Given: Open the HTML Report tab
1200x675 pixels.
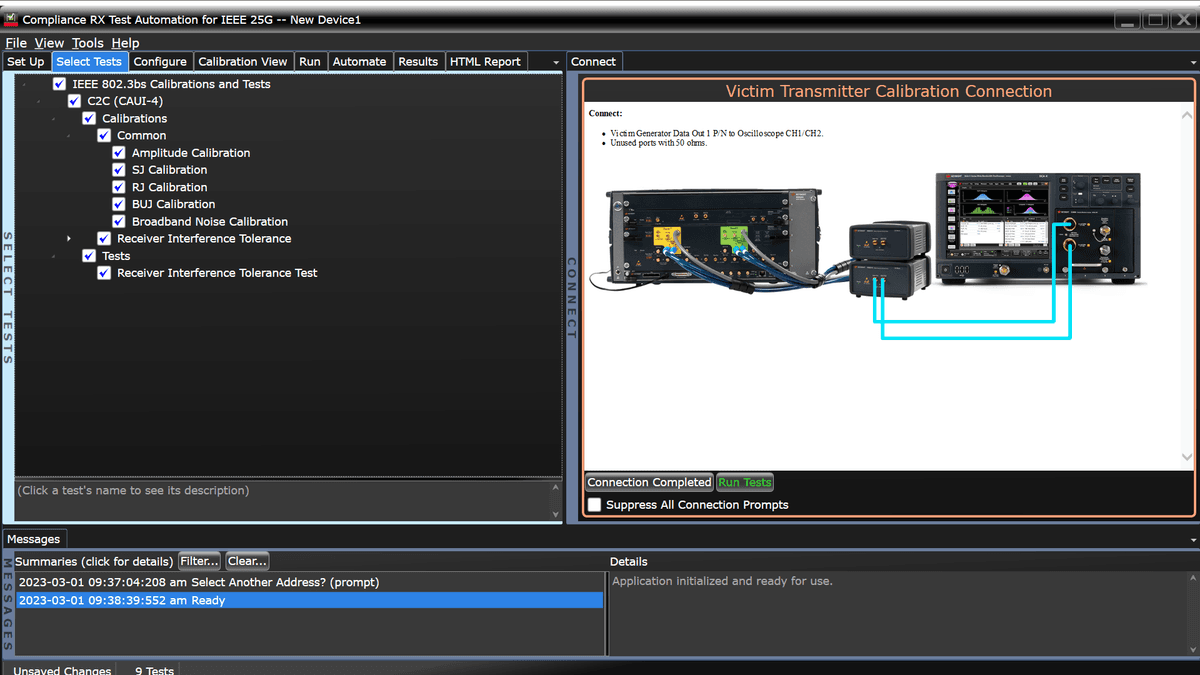Looking at the screenshot, I should pyautogui.click(x=485, y=61).
